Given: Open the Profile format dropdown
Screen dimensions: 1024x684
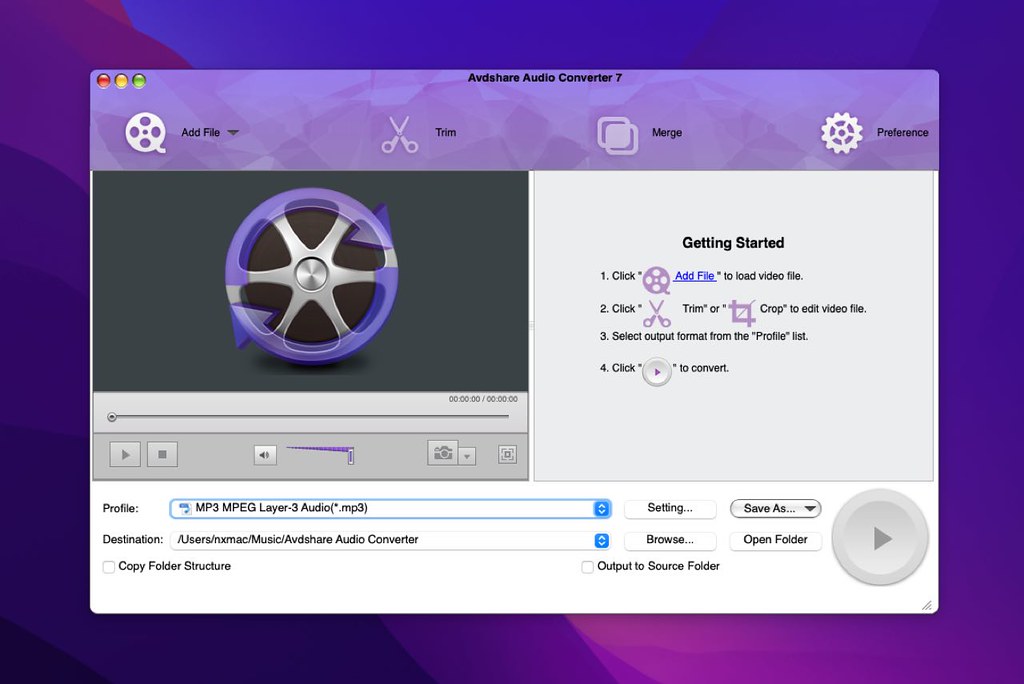Looking at the screenshot, I should click(x=601, y=508).
